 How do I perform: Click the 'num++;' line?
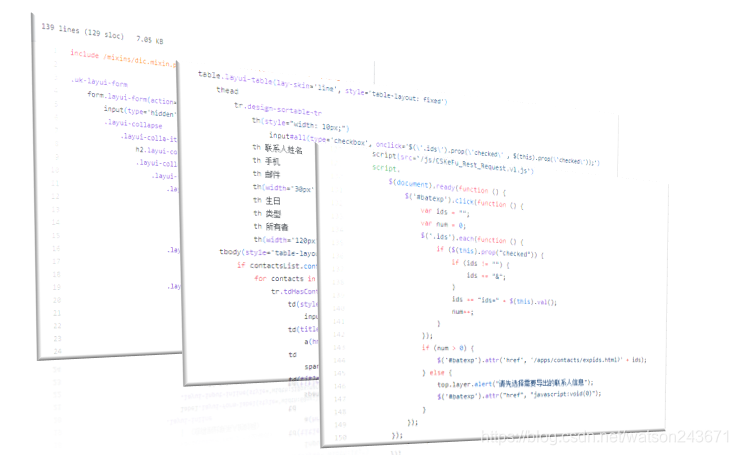[463, 311]
